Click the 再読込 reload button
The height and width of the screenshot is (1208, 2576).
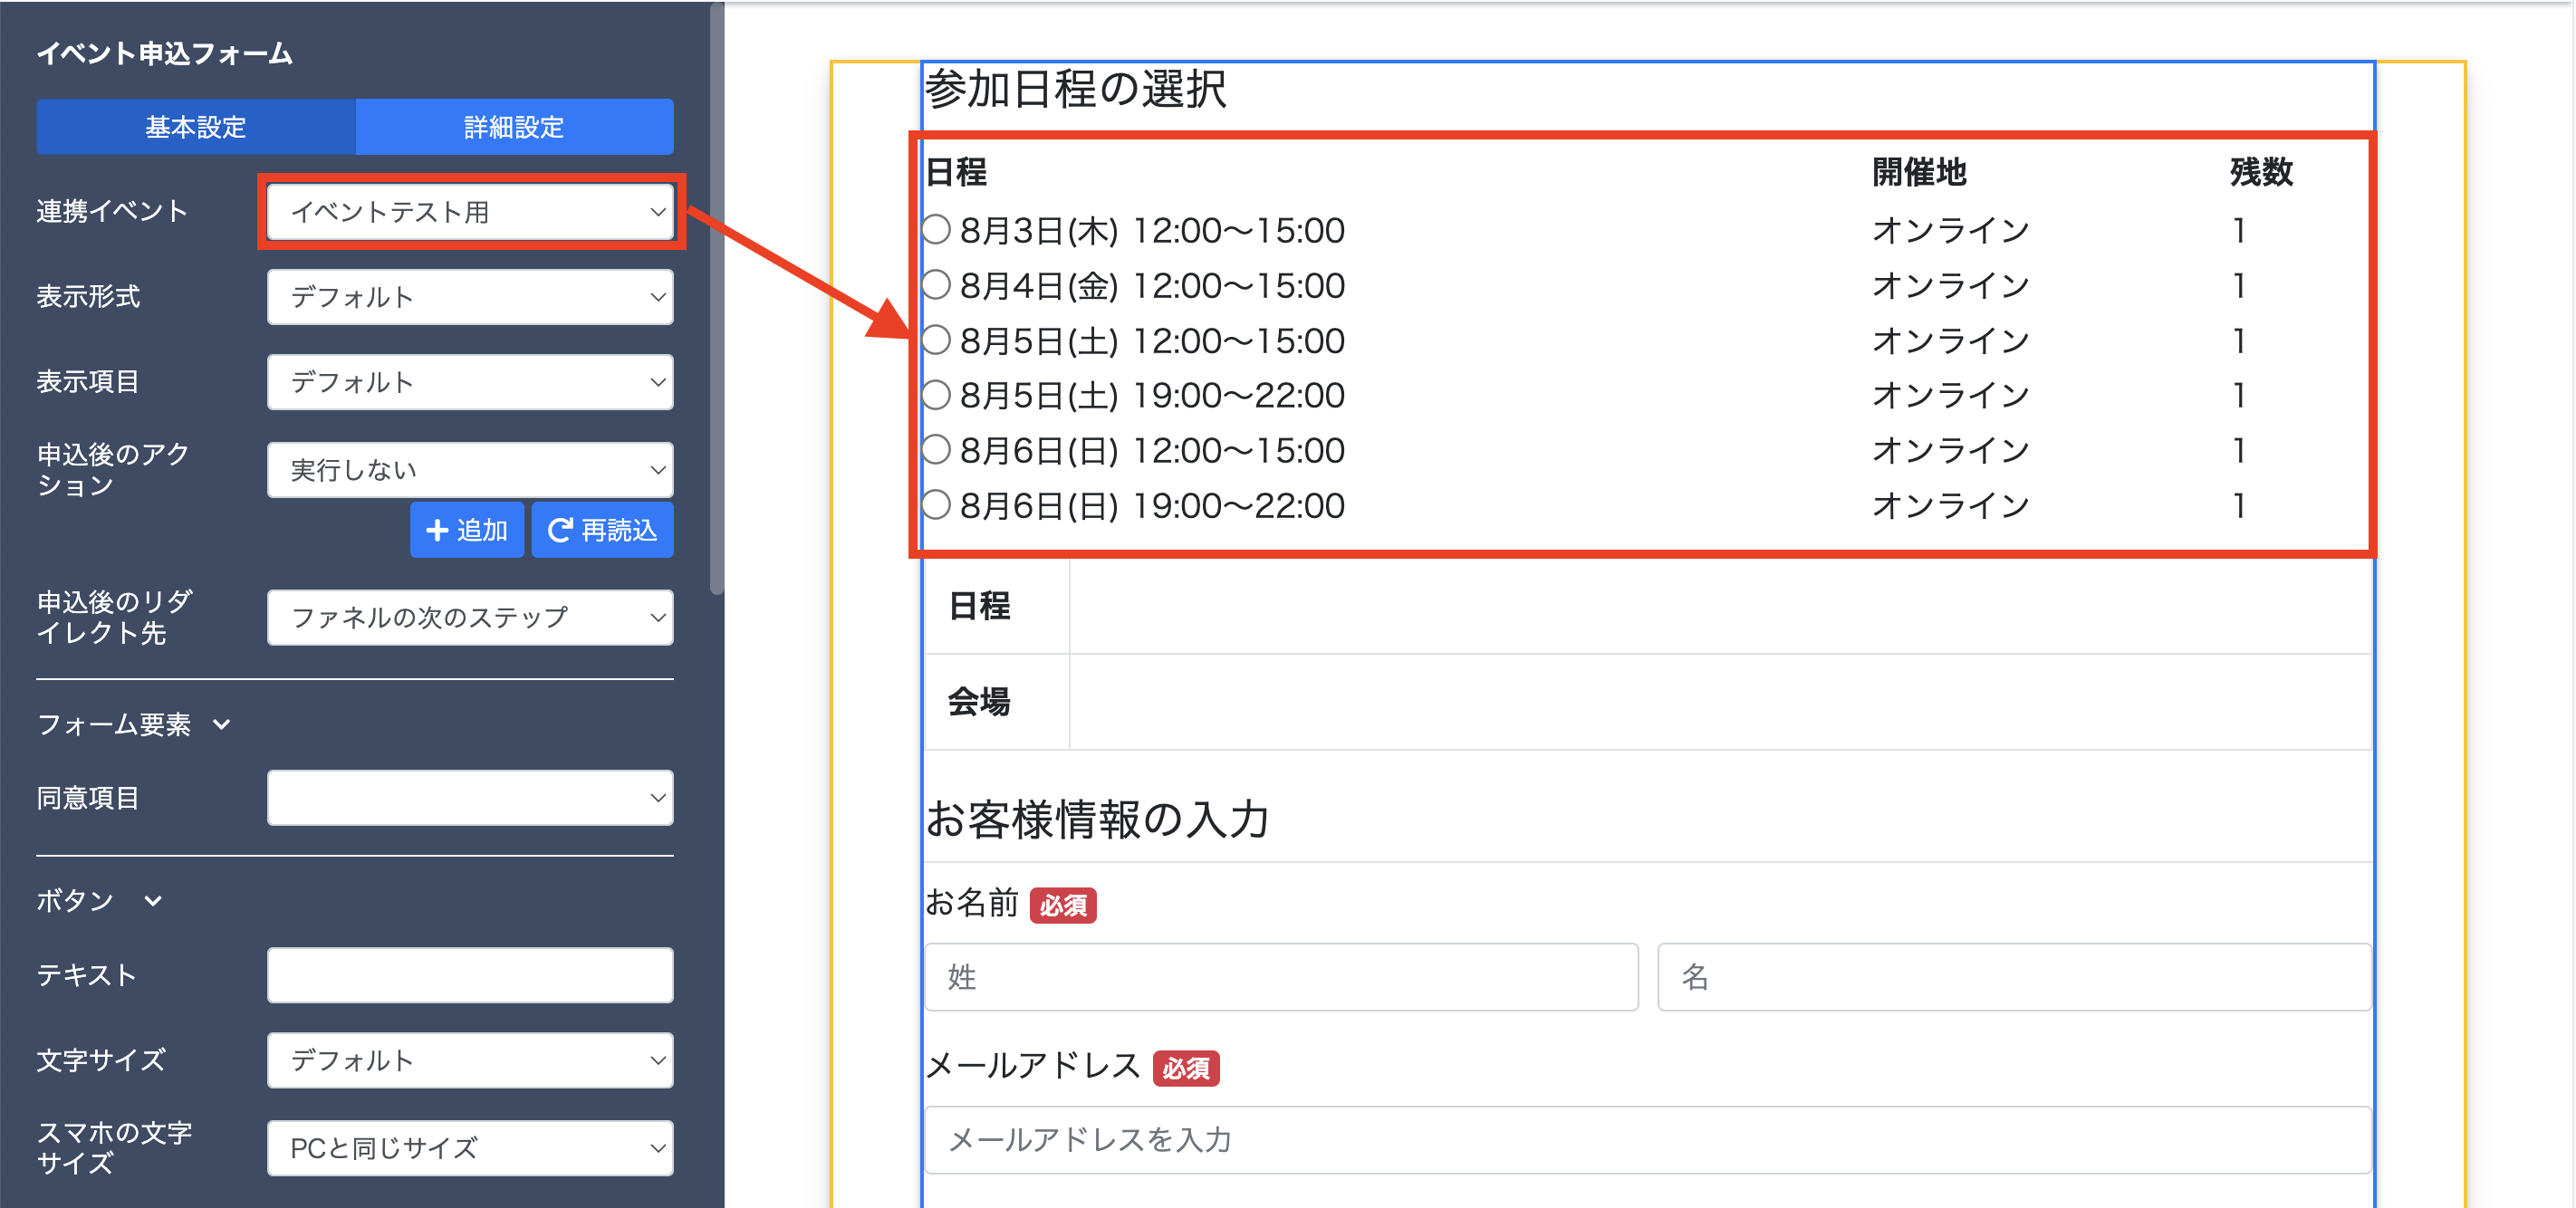[602, 530]
